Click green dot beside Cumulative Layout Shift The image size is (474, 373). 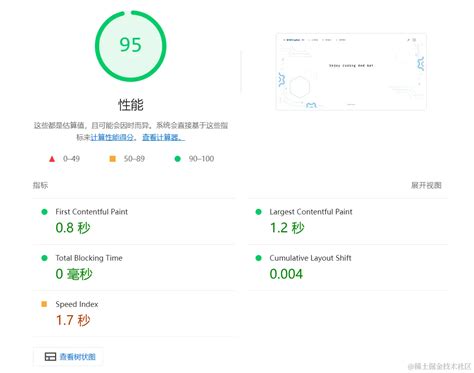(x=258, y=258)
